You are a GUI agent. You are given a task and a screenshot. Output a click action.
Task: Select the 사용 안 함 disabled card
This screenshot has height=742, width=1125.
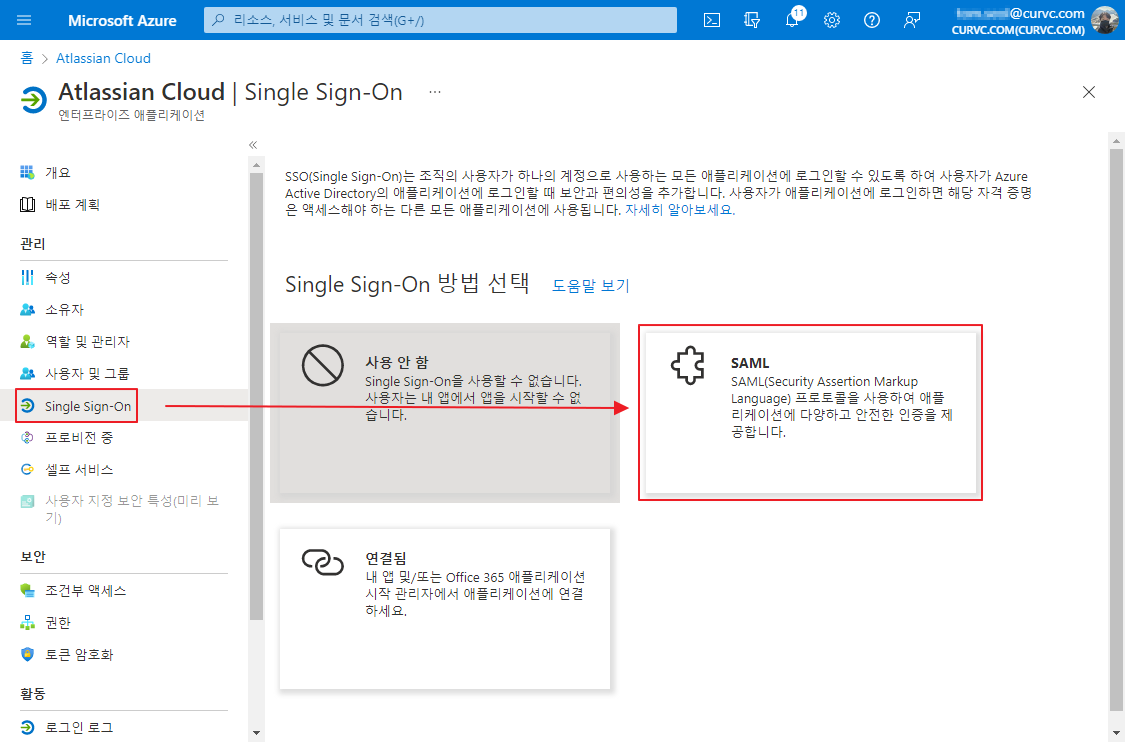coord(445,413)
